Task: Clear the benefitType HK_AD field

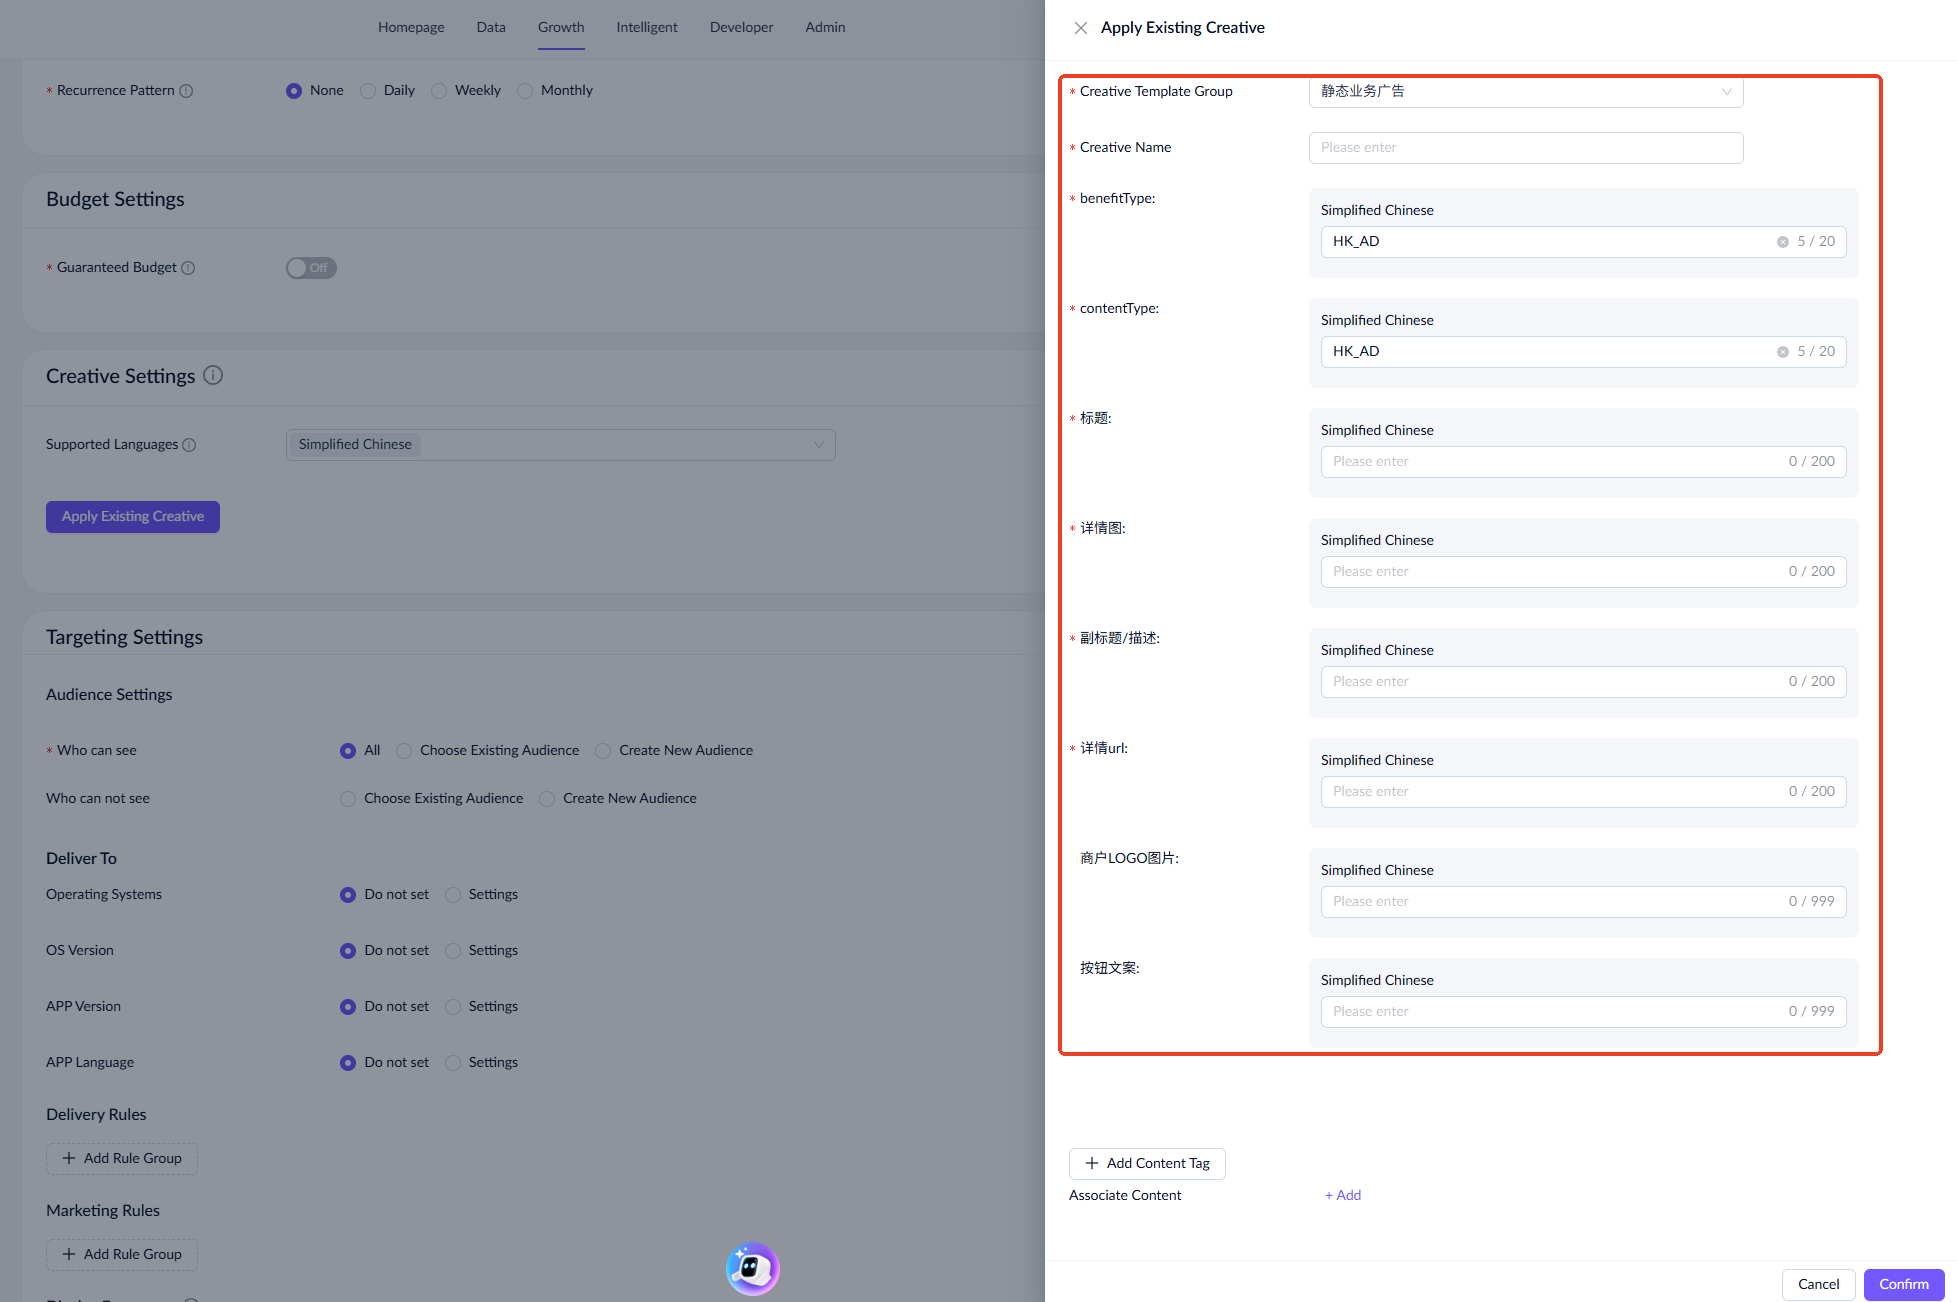Action: coord(1782,242)
